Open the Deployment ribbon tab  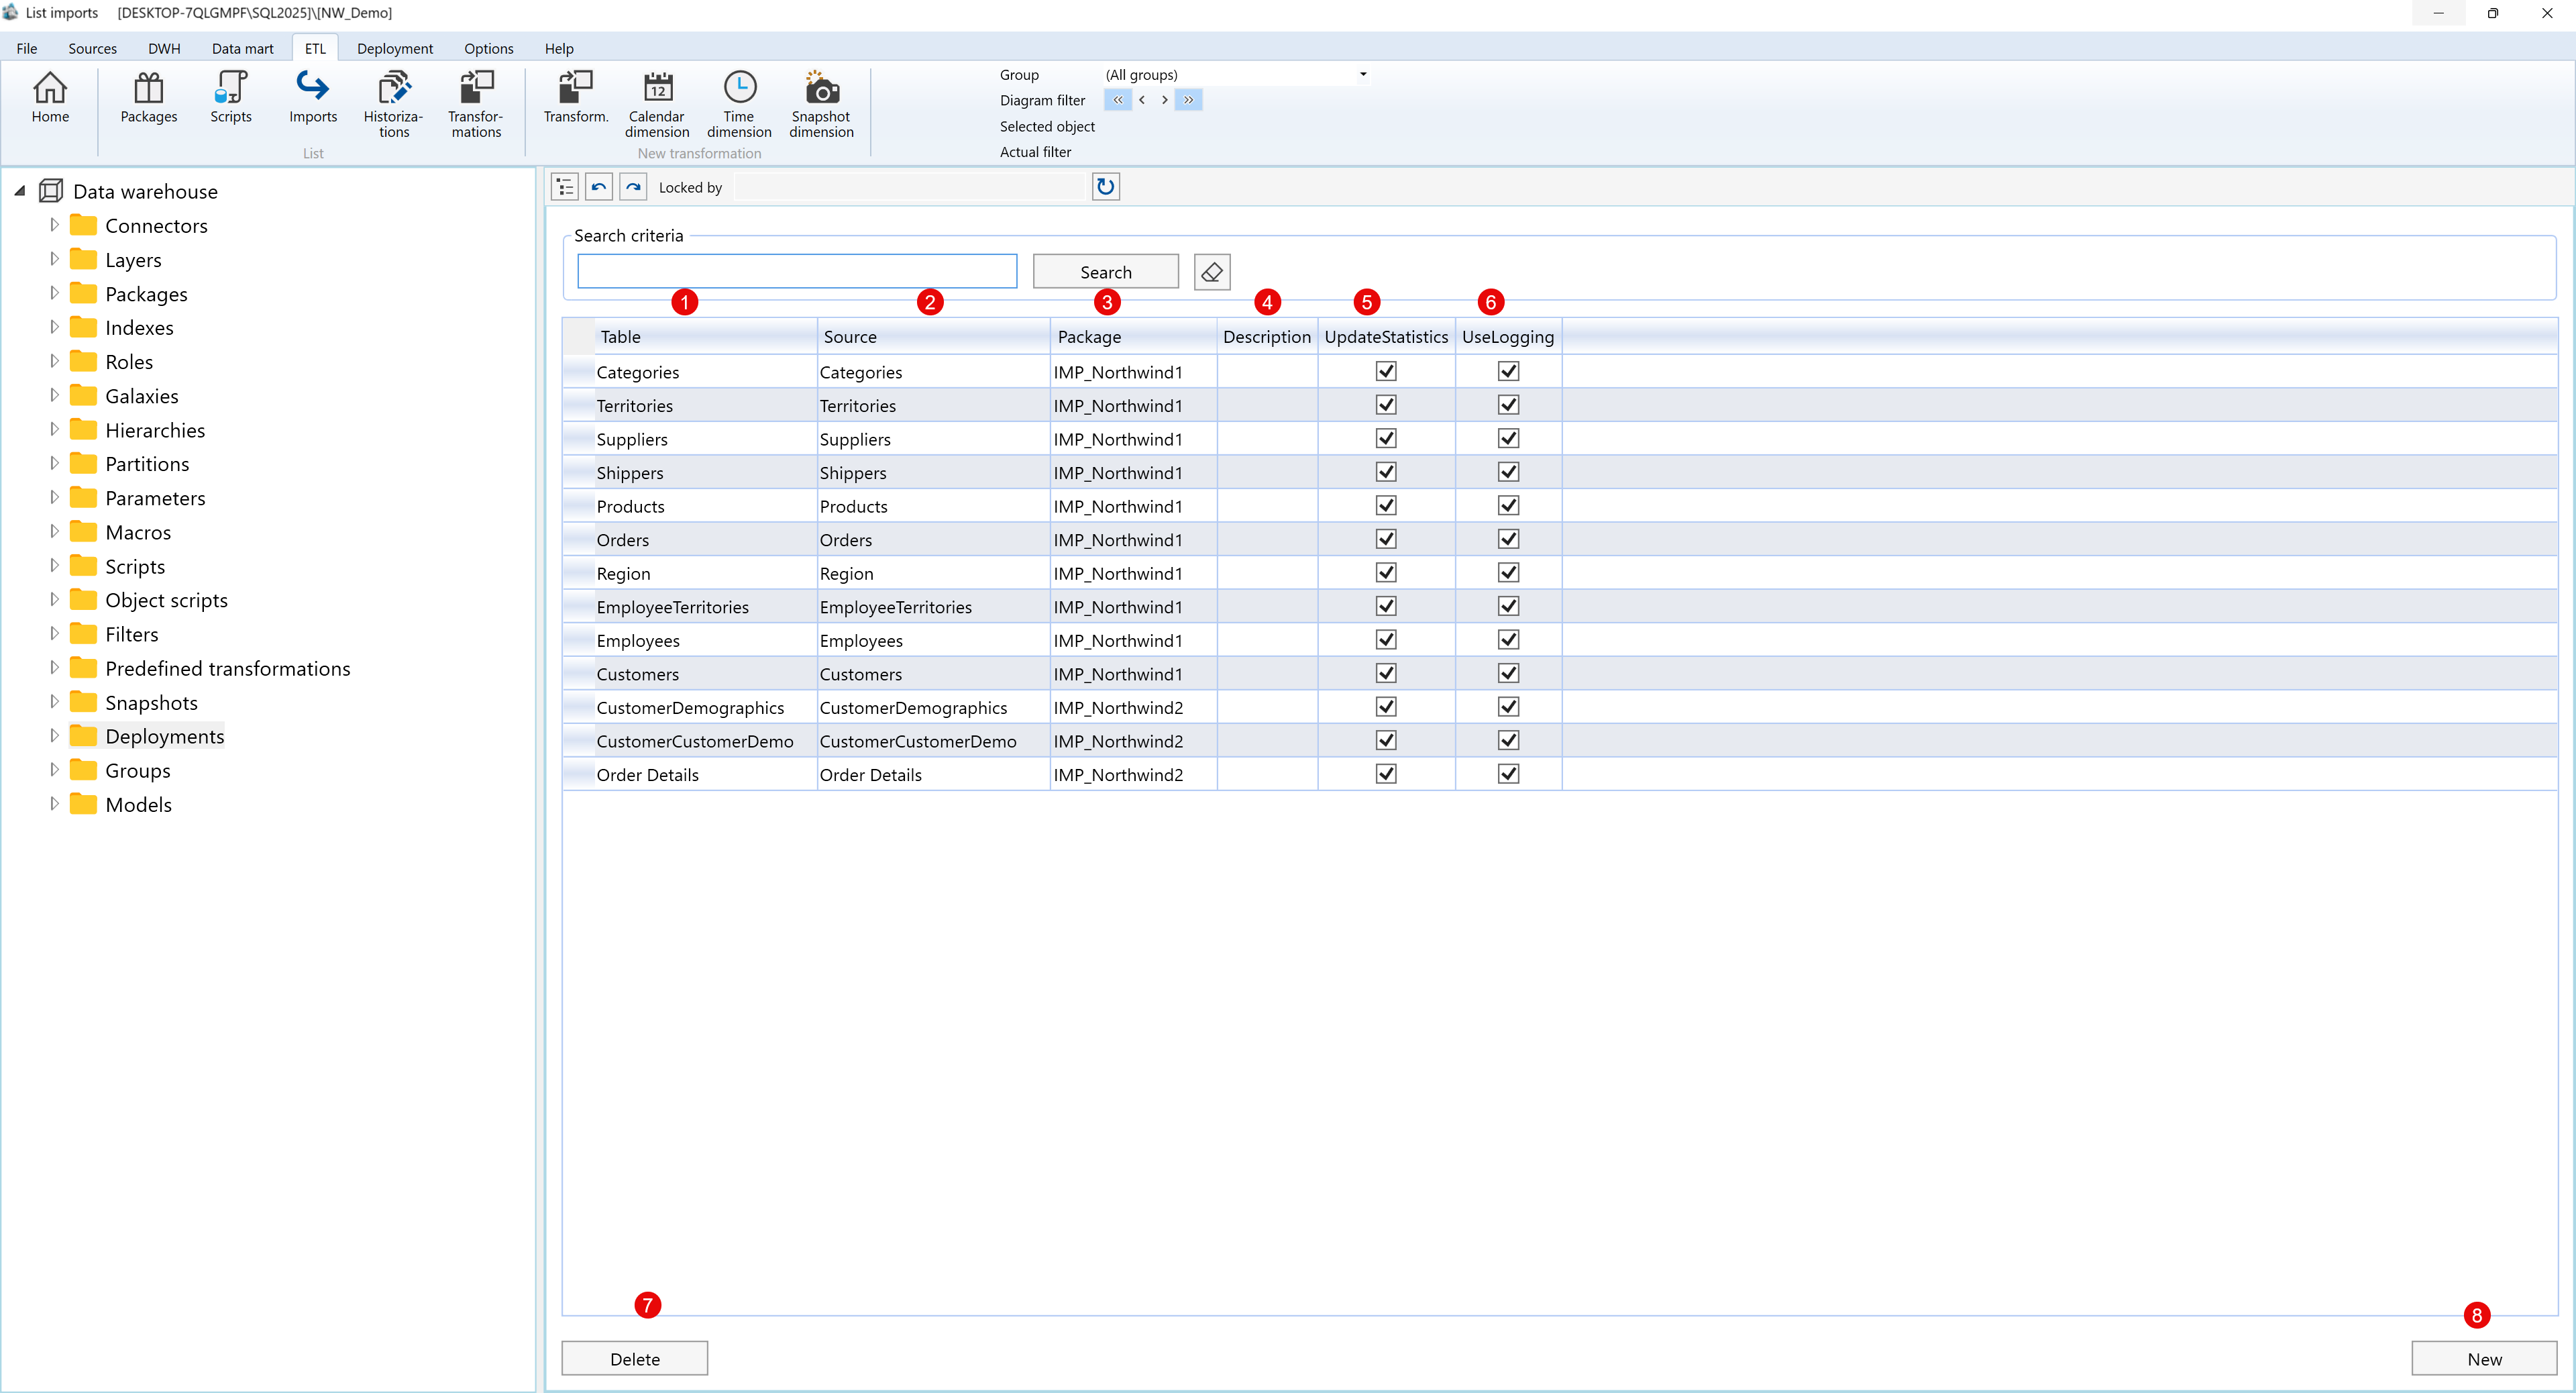(394, 48)
